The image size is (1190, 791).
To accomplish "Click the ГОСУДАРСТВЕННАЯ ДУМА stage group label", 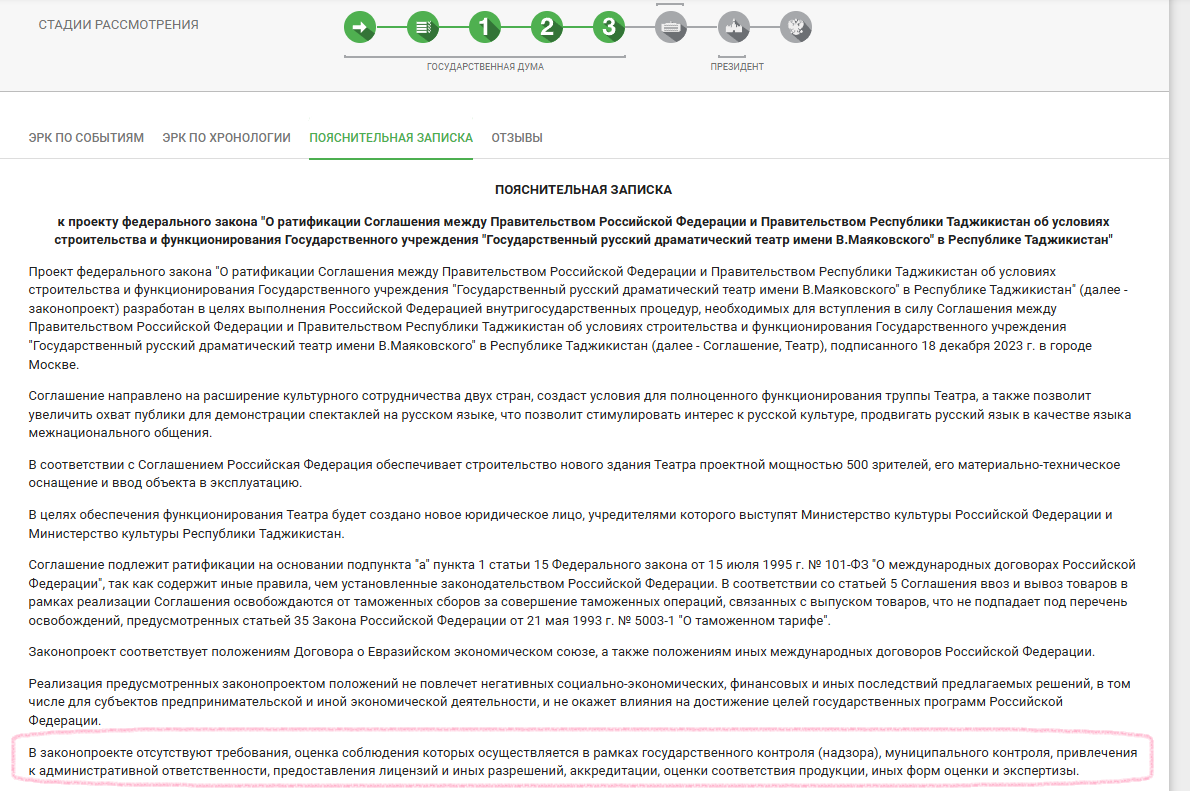I will tap(485, 67).
